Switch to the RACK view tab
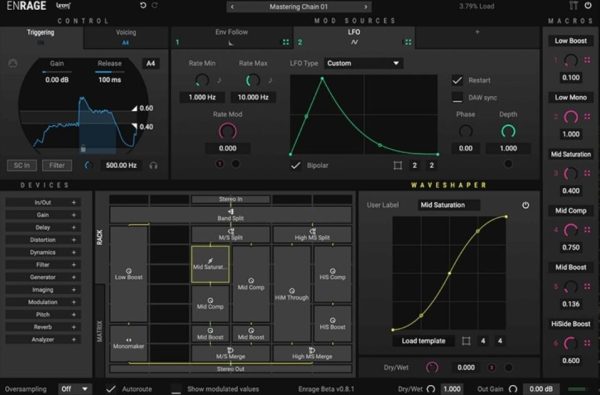 (99, 237)
